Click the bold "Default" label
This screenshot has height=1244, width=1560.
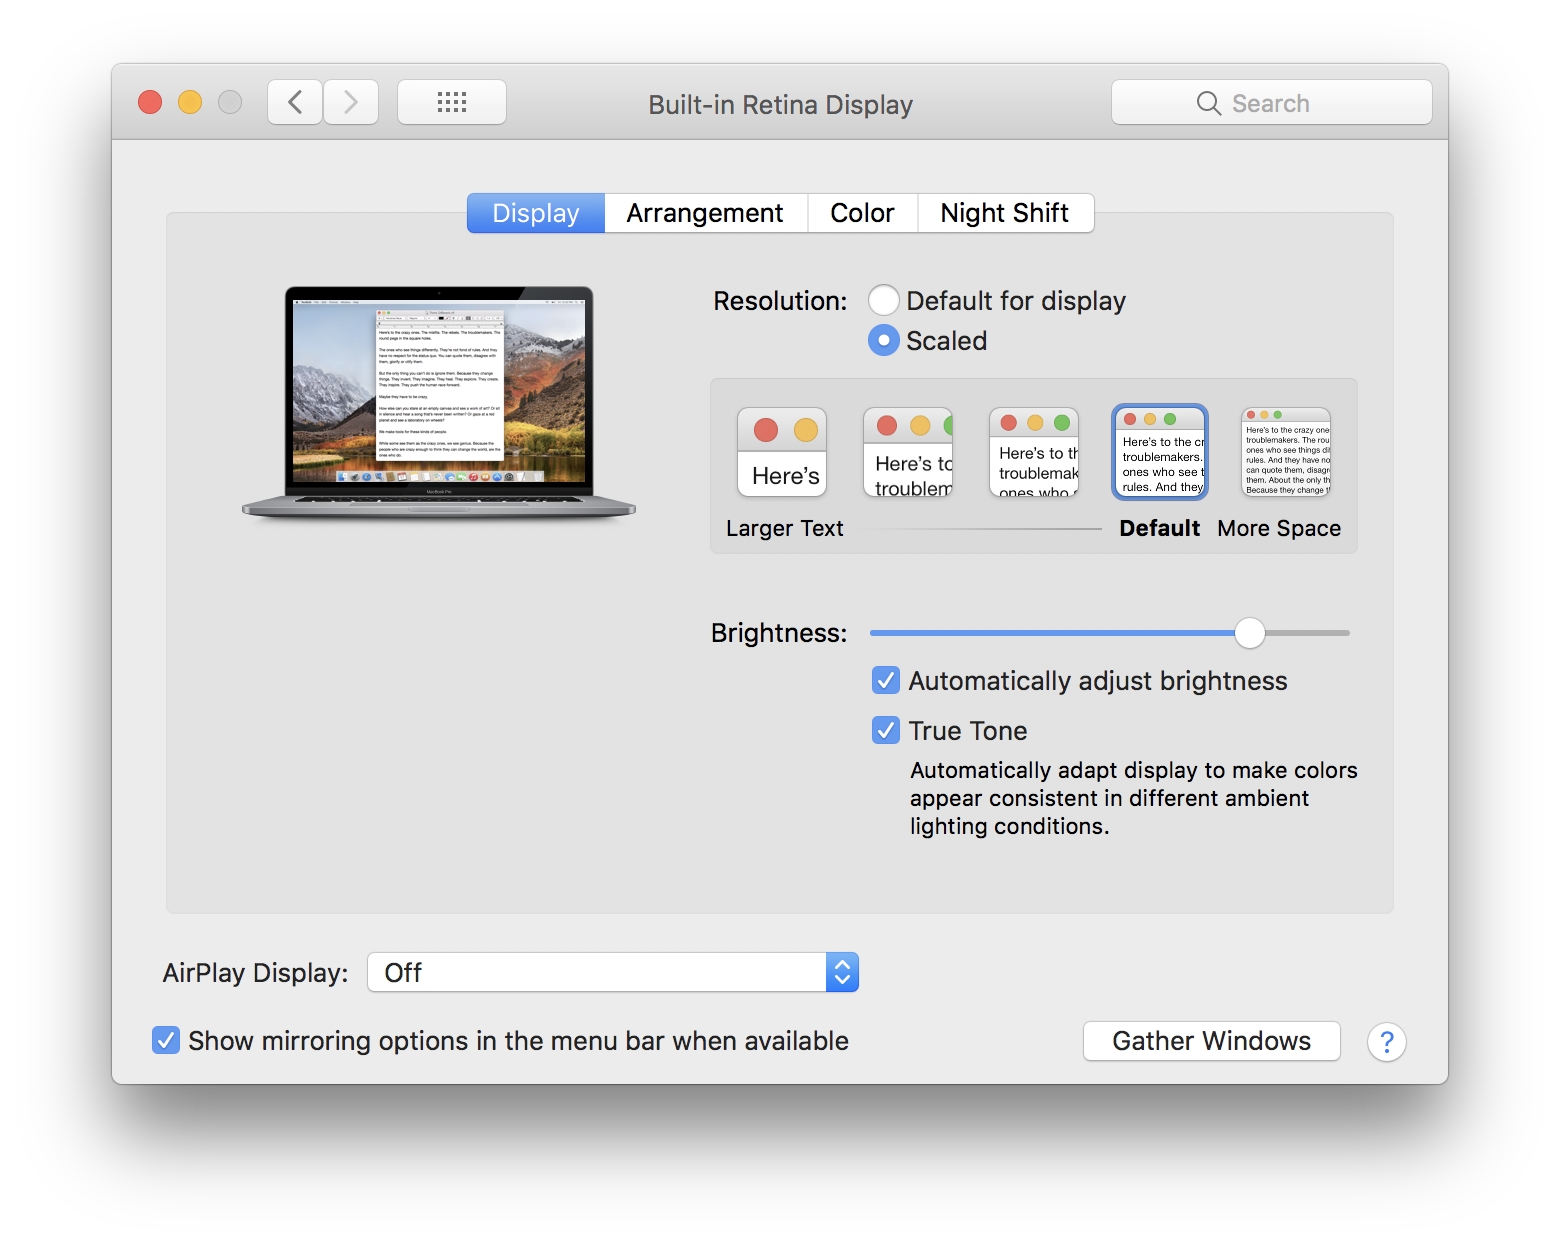point(1160,528)
